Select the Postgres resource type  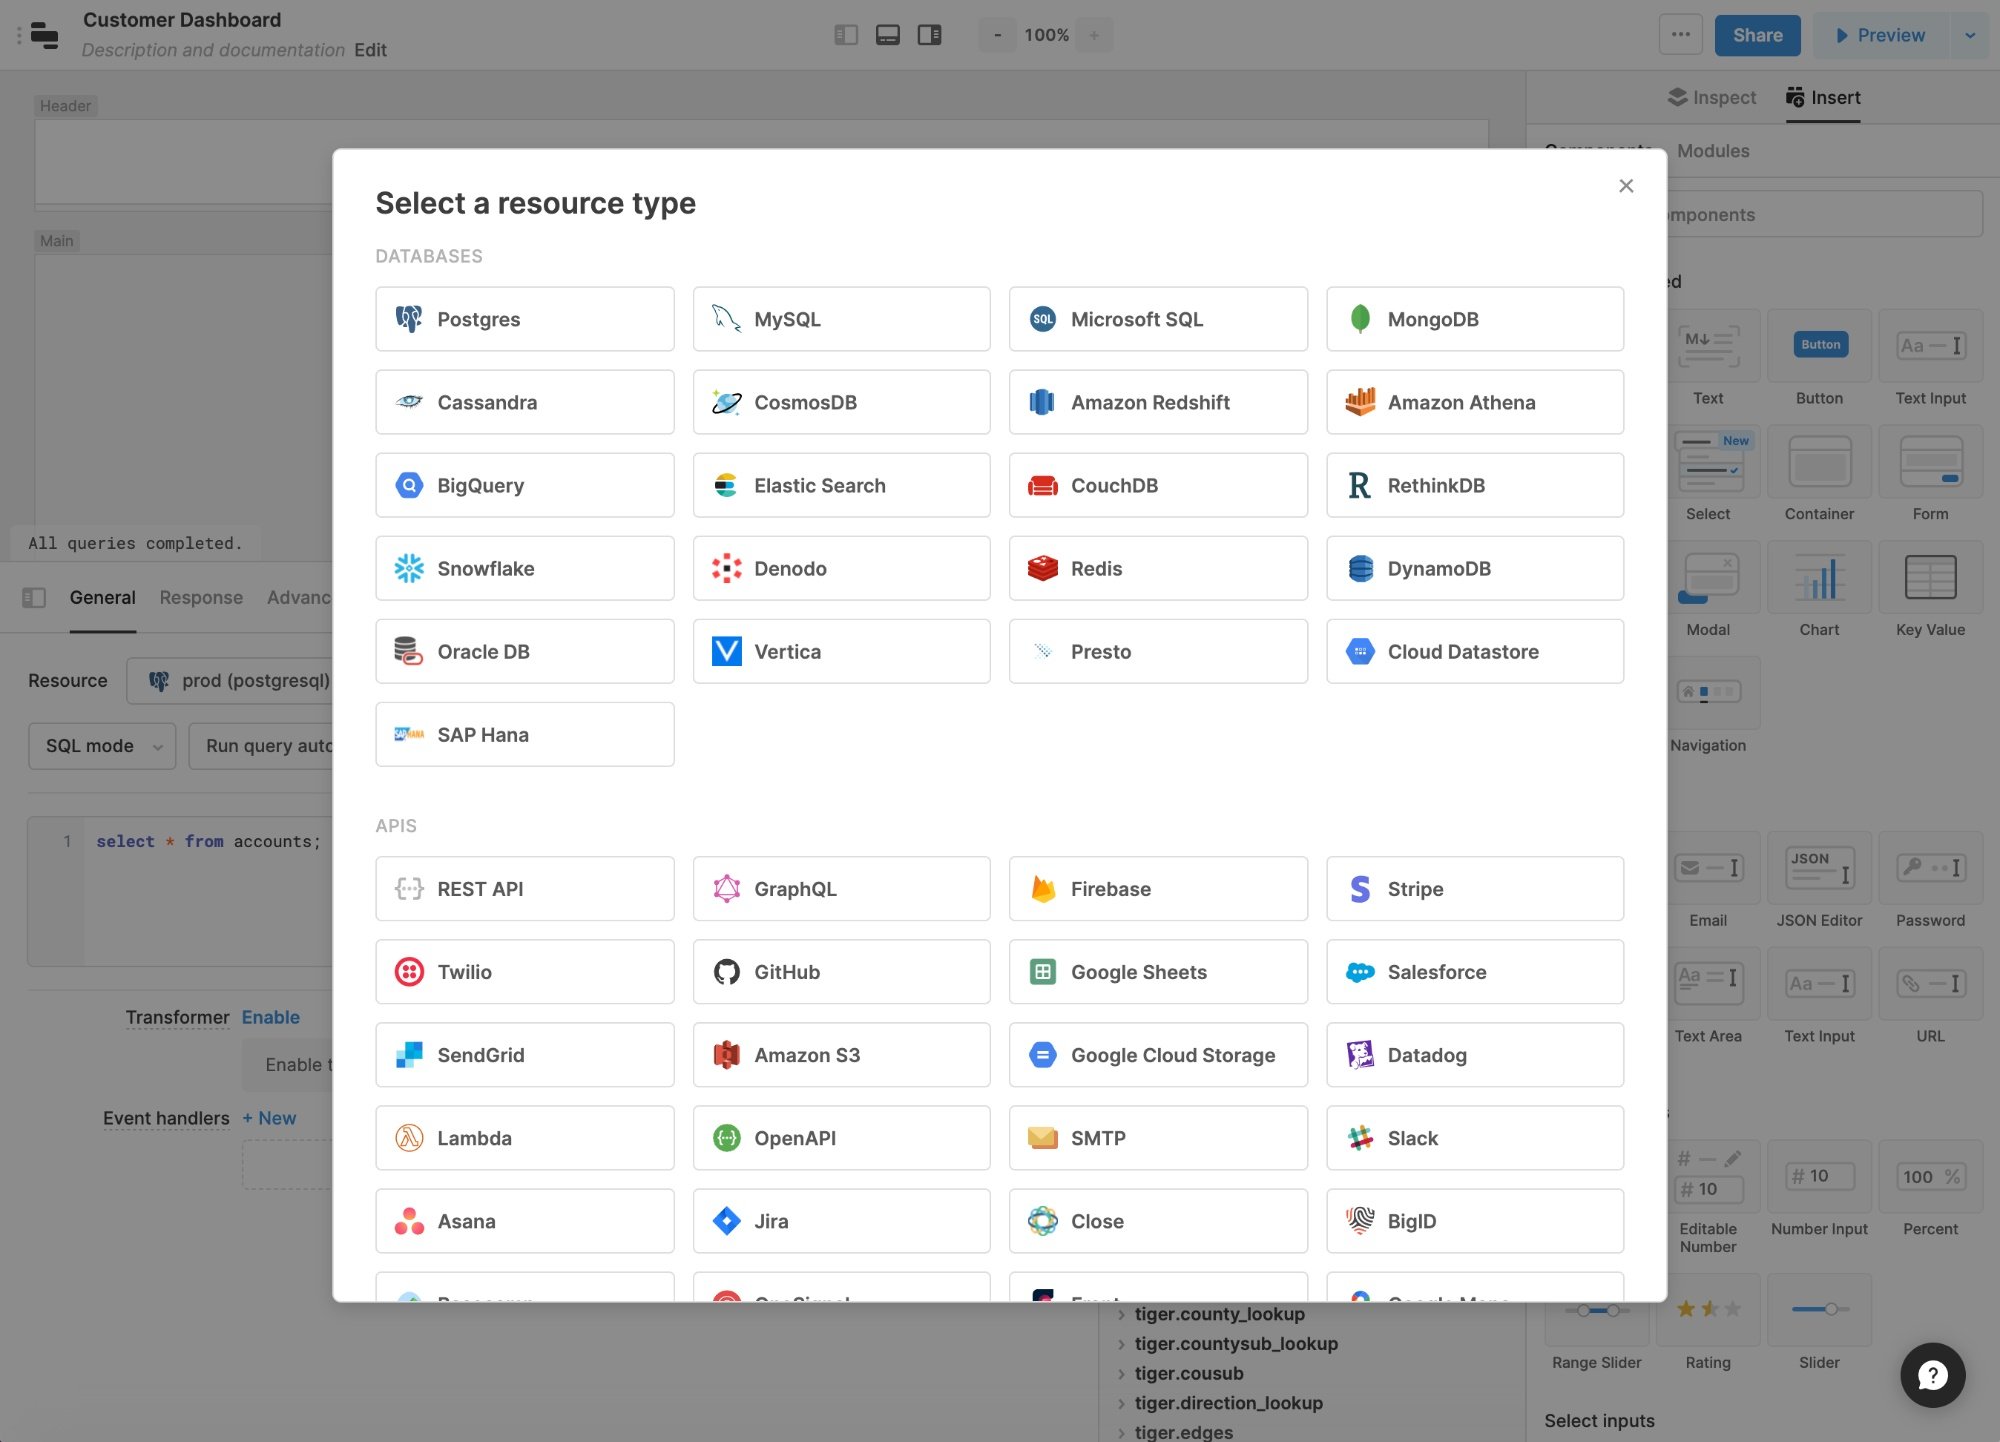524,319
